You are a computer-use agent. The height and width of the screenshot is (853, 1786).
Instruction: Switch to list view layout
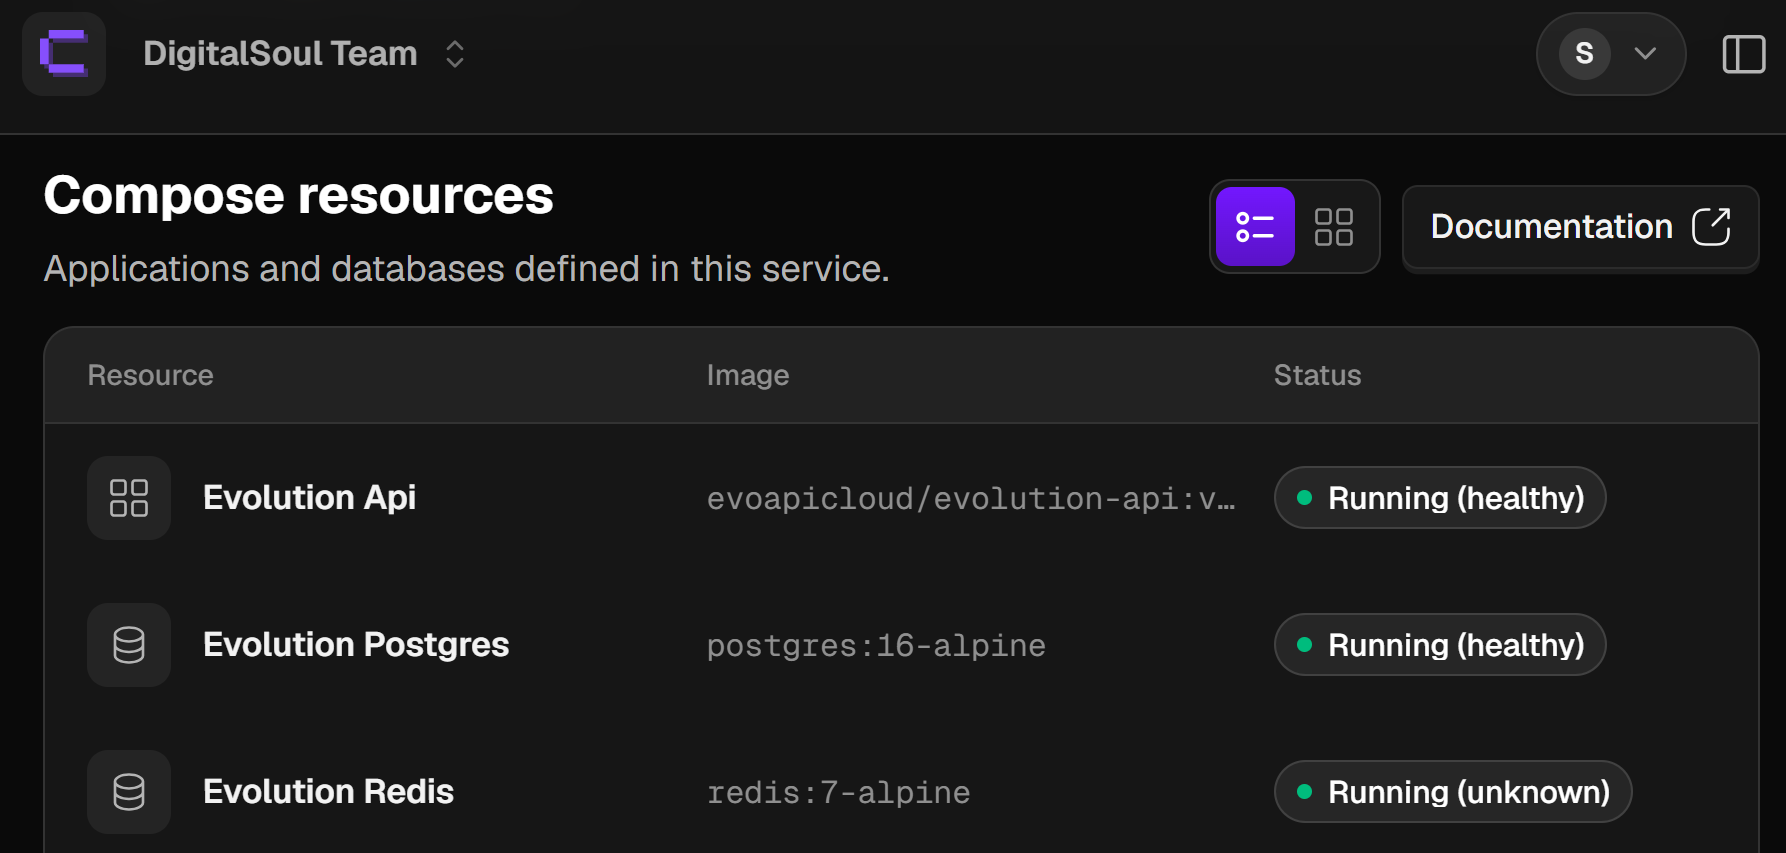[x=1255, y=227]
